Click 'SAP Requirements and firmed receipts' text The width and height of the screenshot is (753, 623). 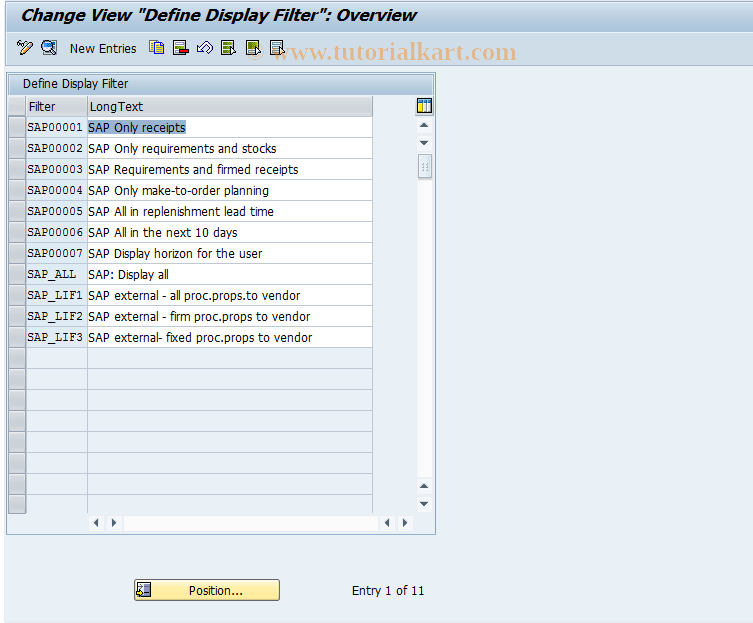pos(193,170)
